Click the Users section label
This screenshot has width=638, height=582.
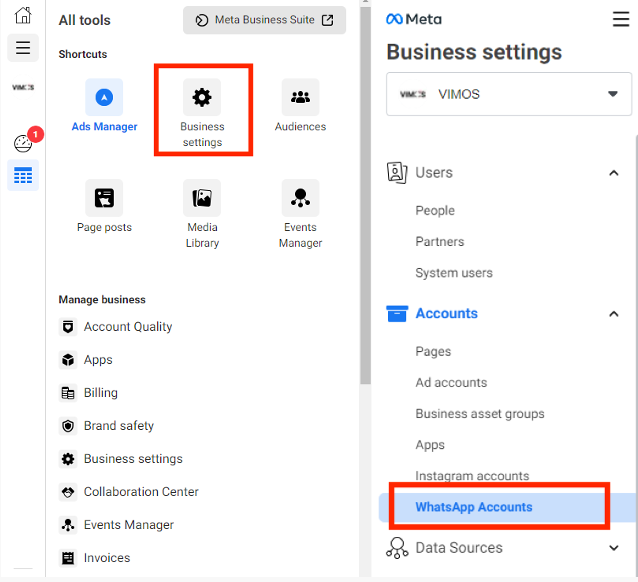[434, 173]
